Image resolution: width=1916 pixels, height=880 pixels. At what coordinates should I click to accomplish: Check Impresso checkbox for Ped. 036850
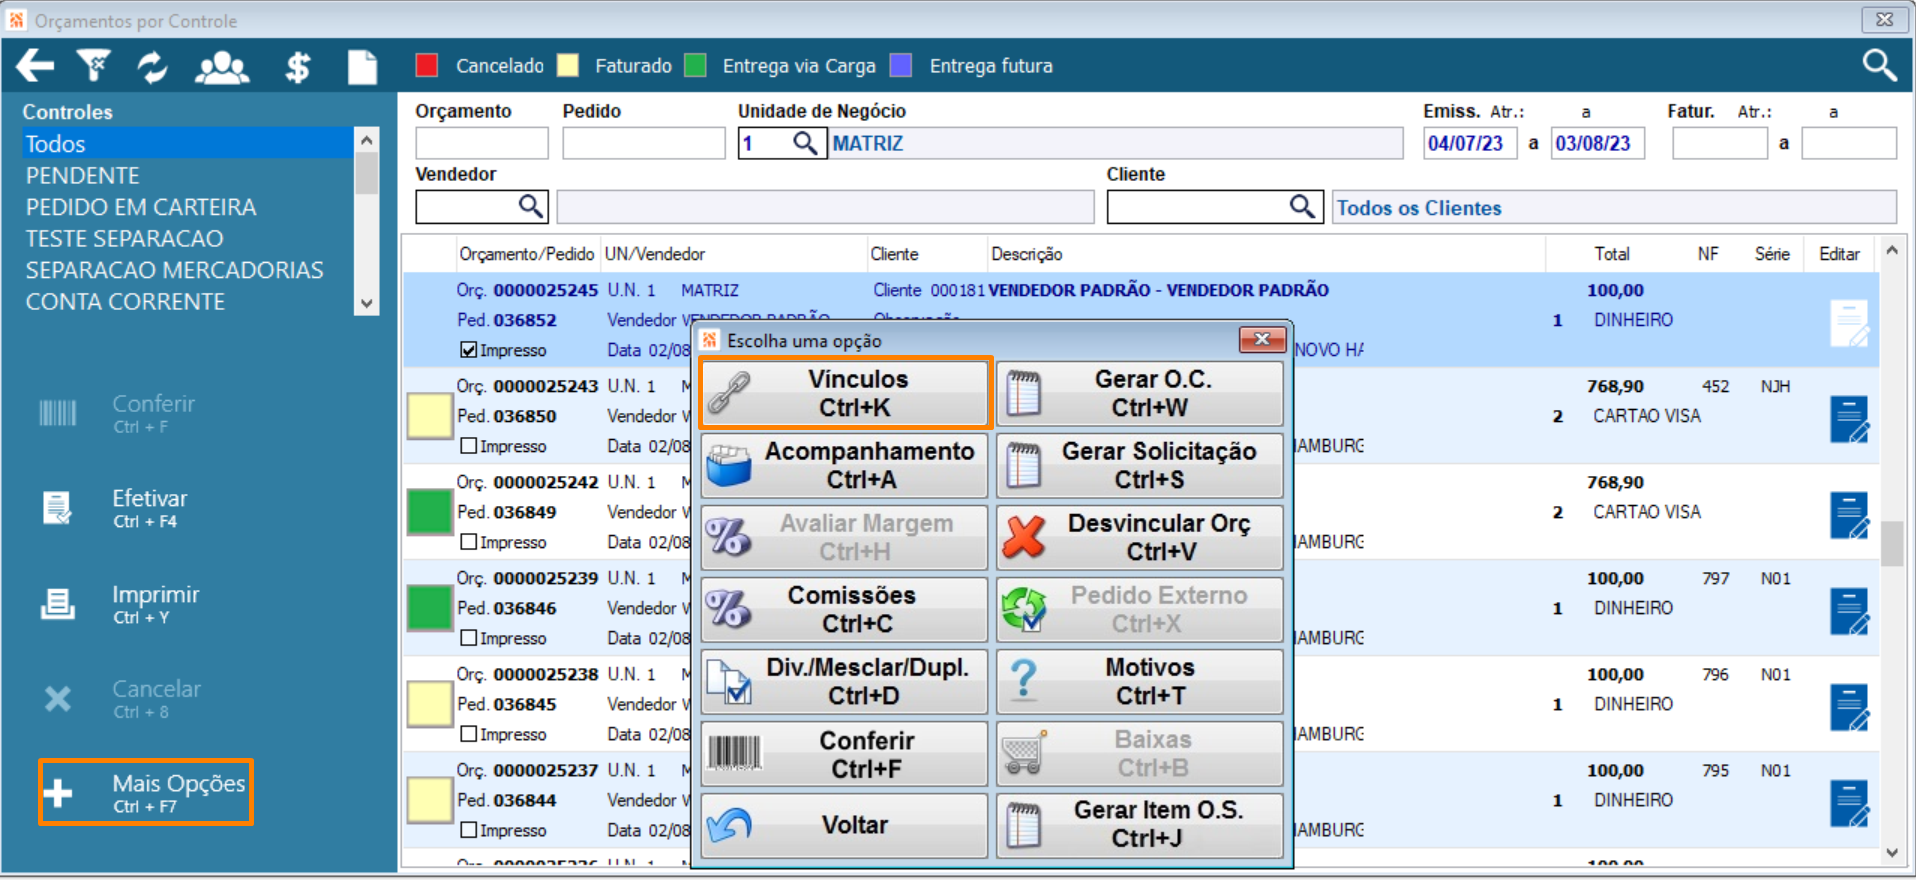(468, 446)
